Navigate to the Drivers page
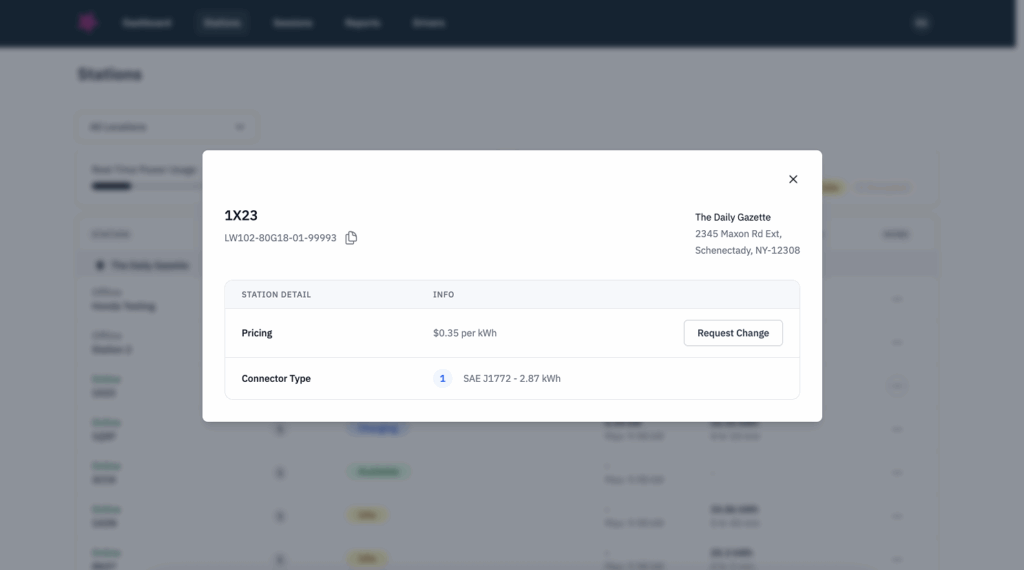This screenshot has height=570, width=1024. coord(429,23)
